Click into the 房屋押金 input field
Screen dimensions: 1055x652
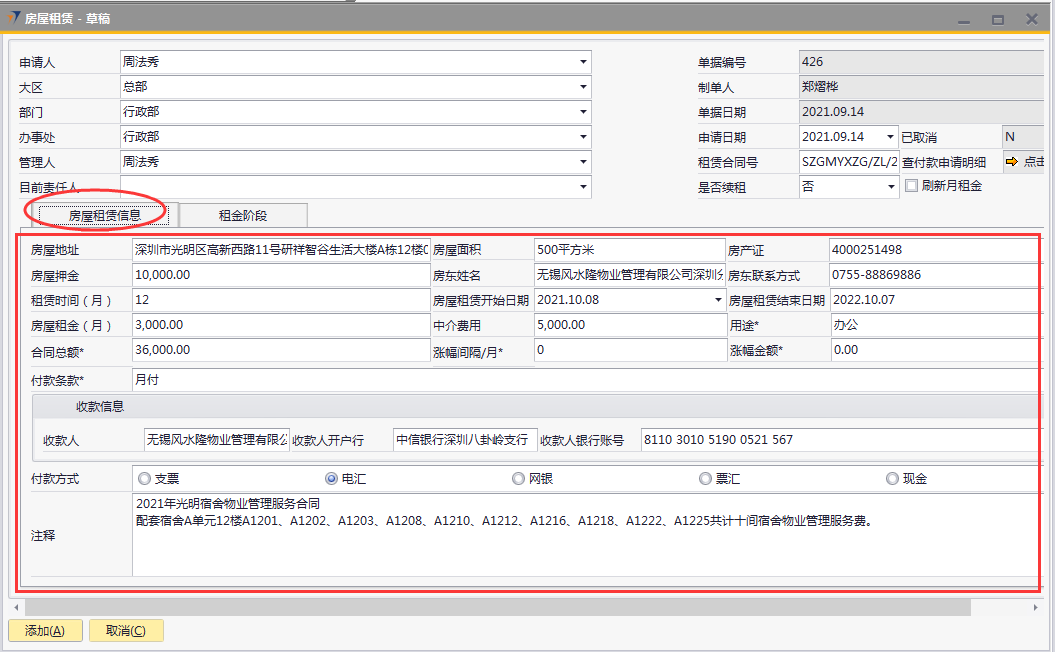pyautogui.click(x=280, y=275)
